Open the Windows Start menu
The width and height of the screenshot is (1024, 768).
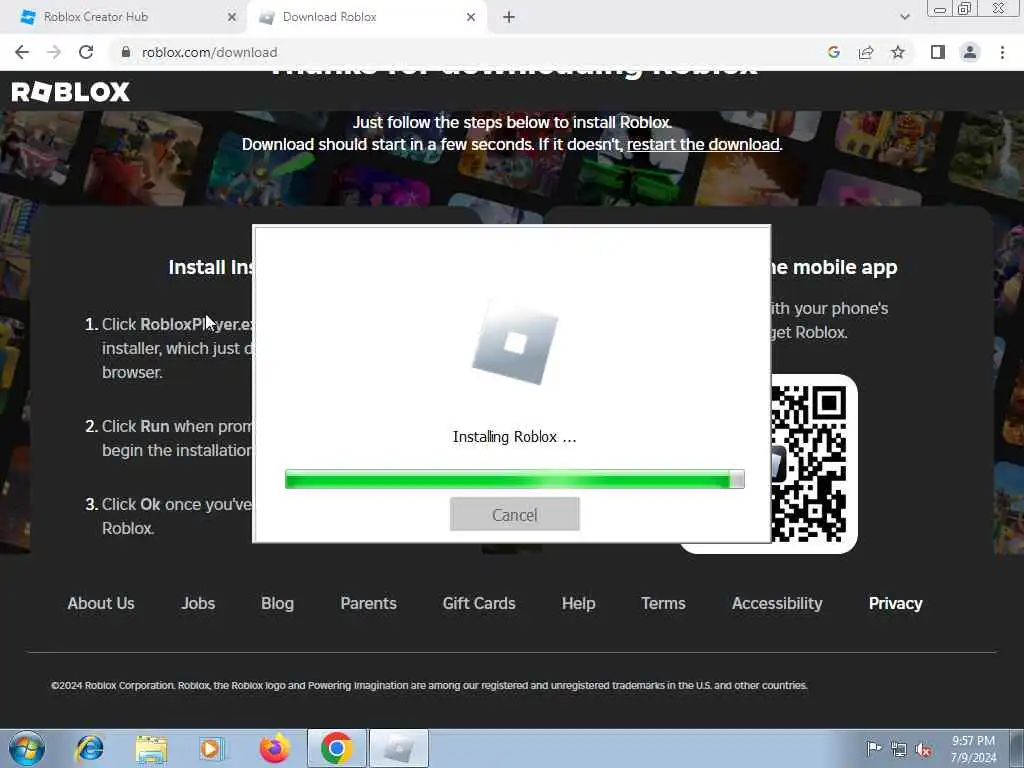coord(27,748)
